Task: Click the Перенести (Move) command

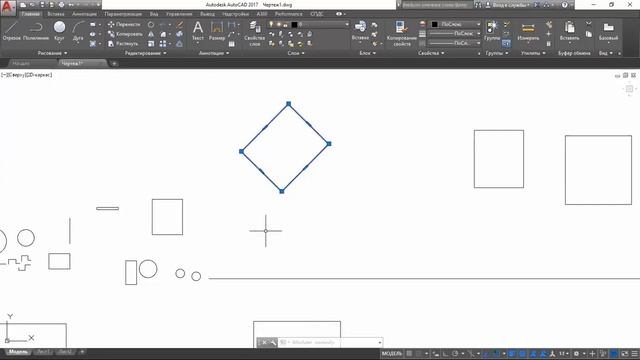Action: [x=124, y=24]
